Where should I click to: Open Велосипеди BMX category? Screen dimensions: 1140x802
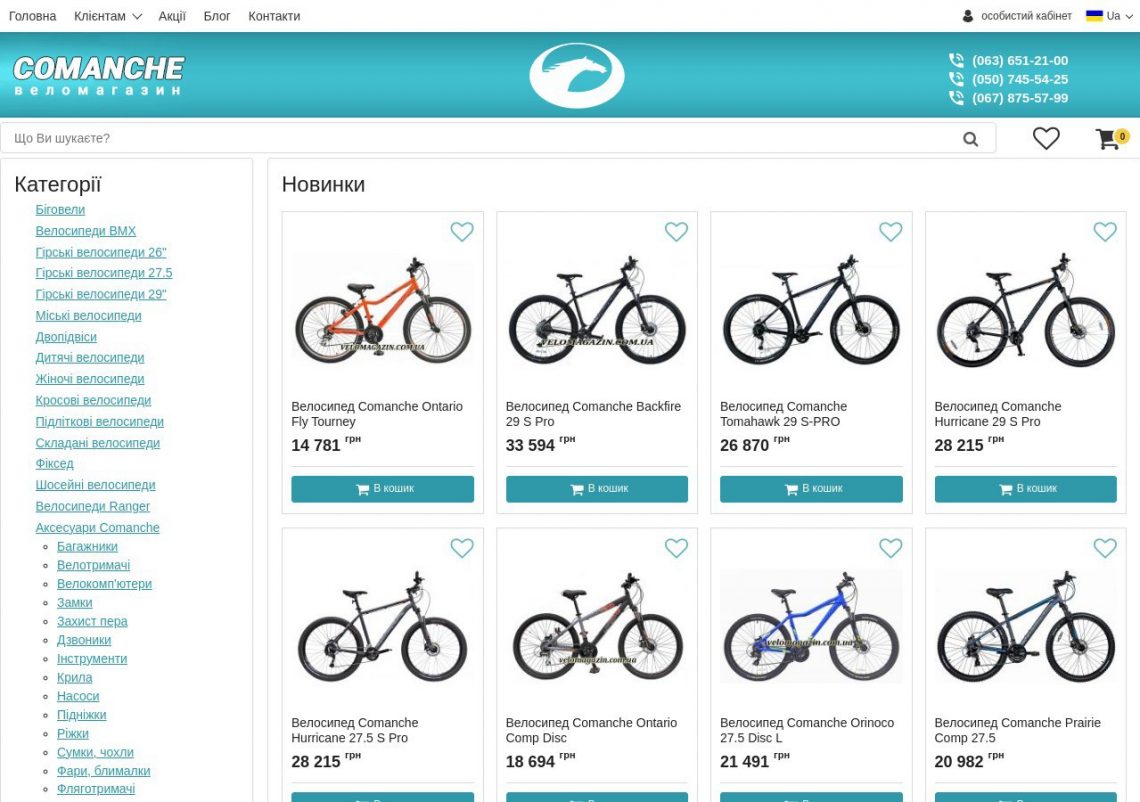86,230
